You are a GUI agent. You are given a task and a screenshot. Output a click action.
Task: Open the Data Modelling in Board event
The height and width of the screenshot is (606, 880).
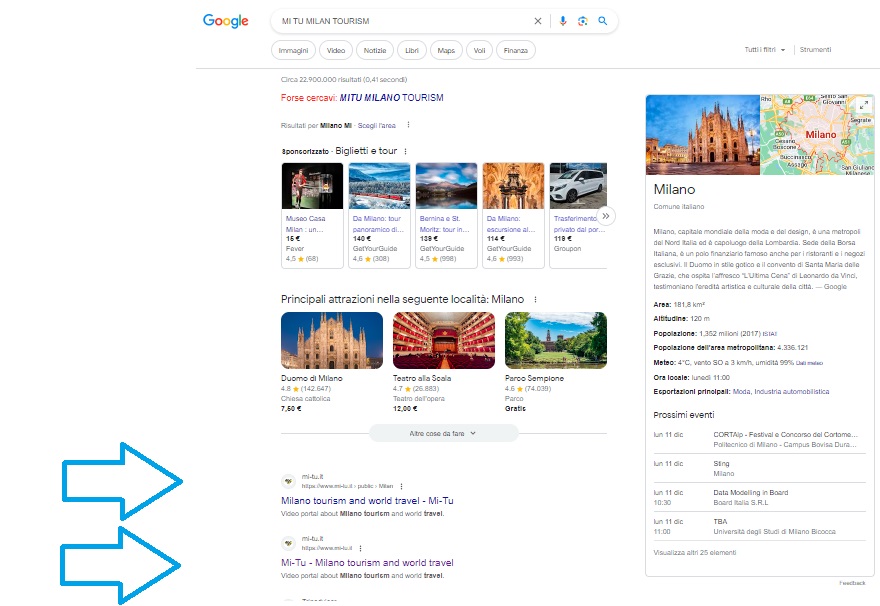(759, 498)
